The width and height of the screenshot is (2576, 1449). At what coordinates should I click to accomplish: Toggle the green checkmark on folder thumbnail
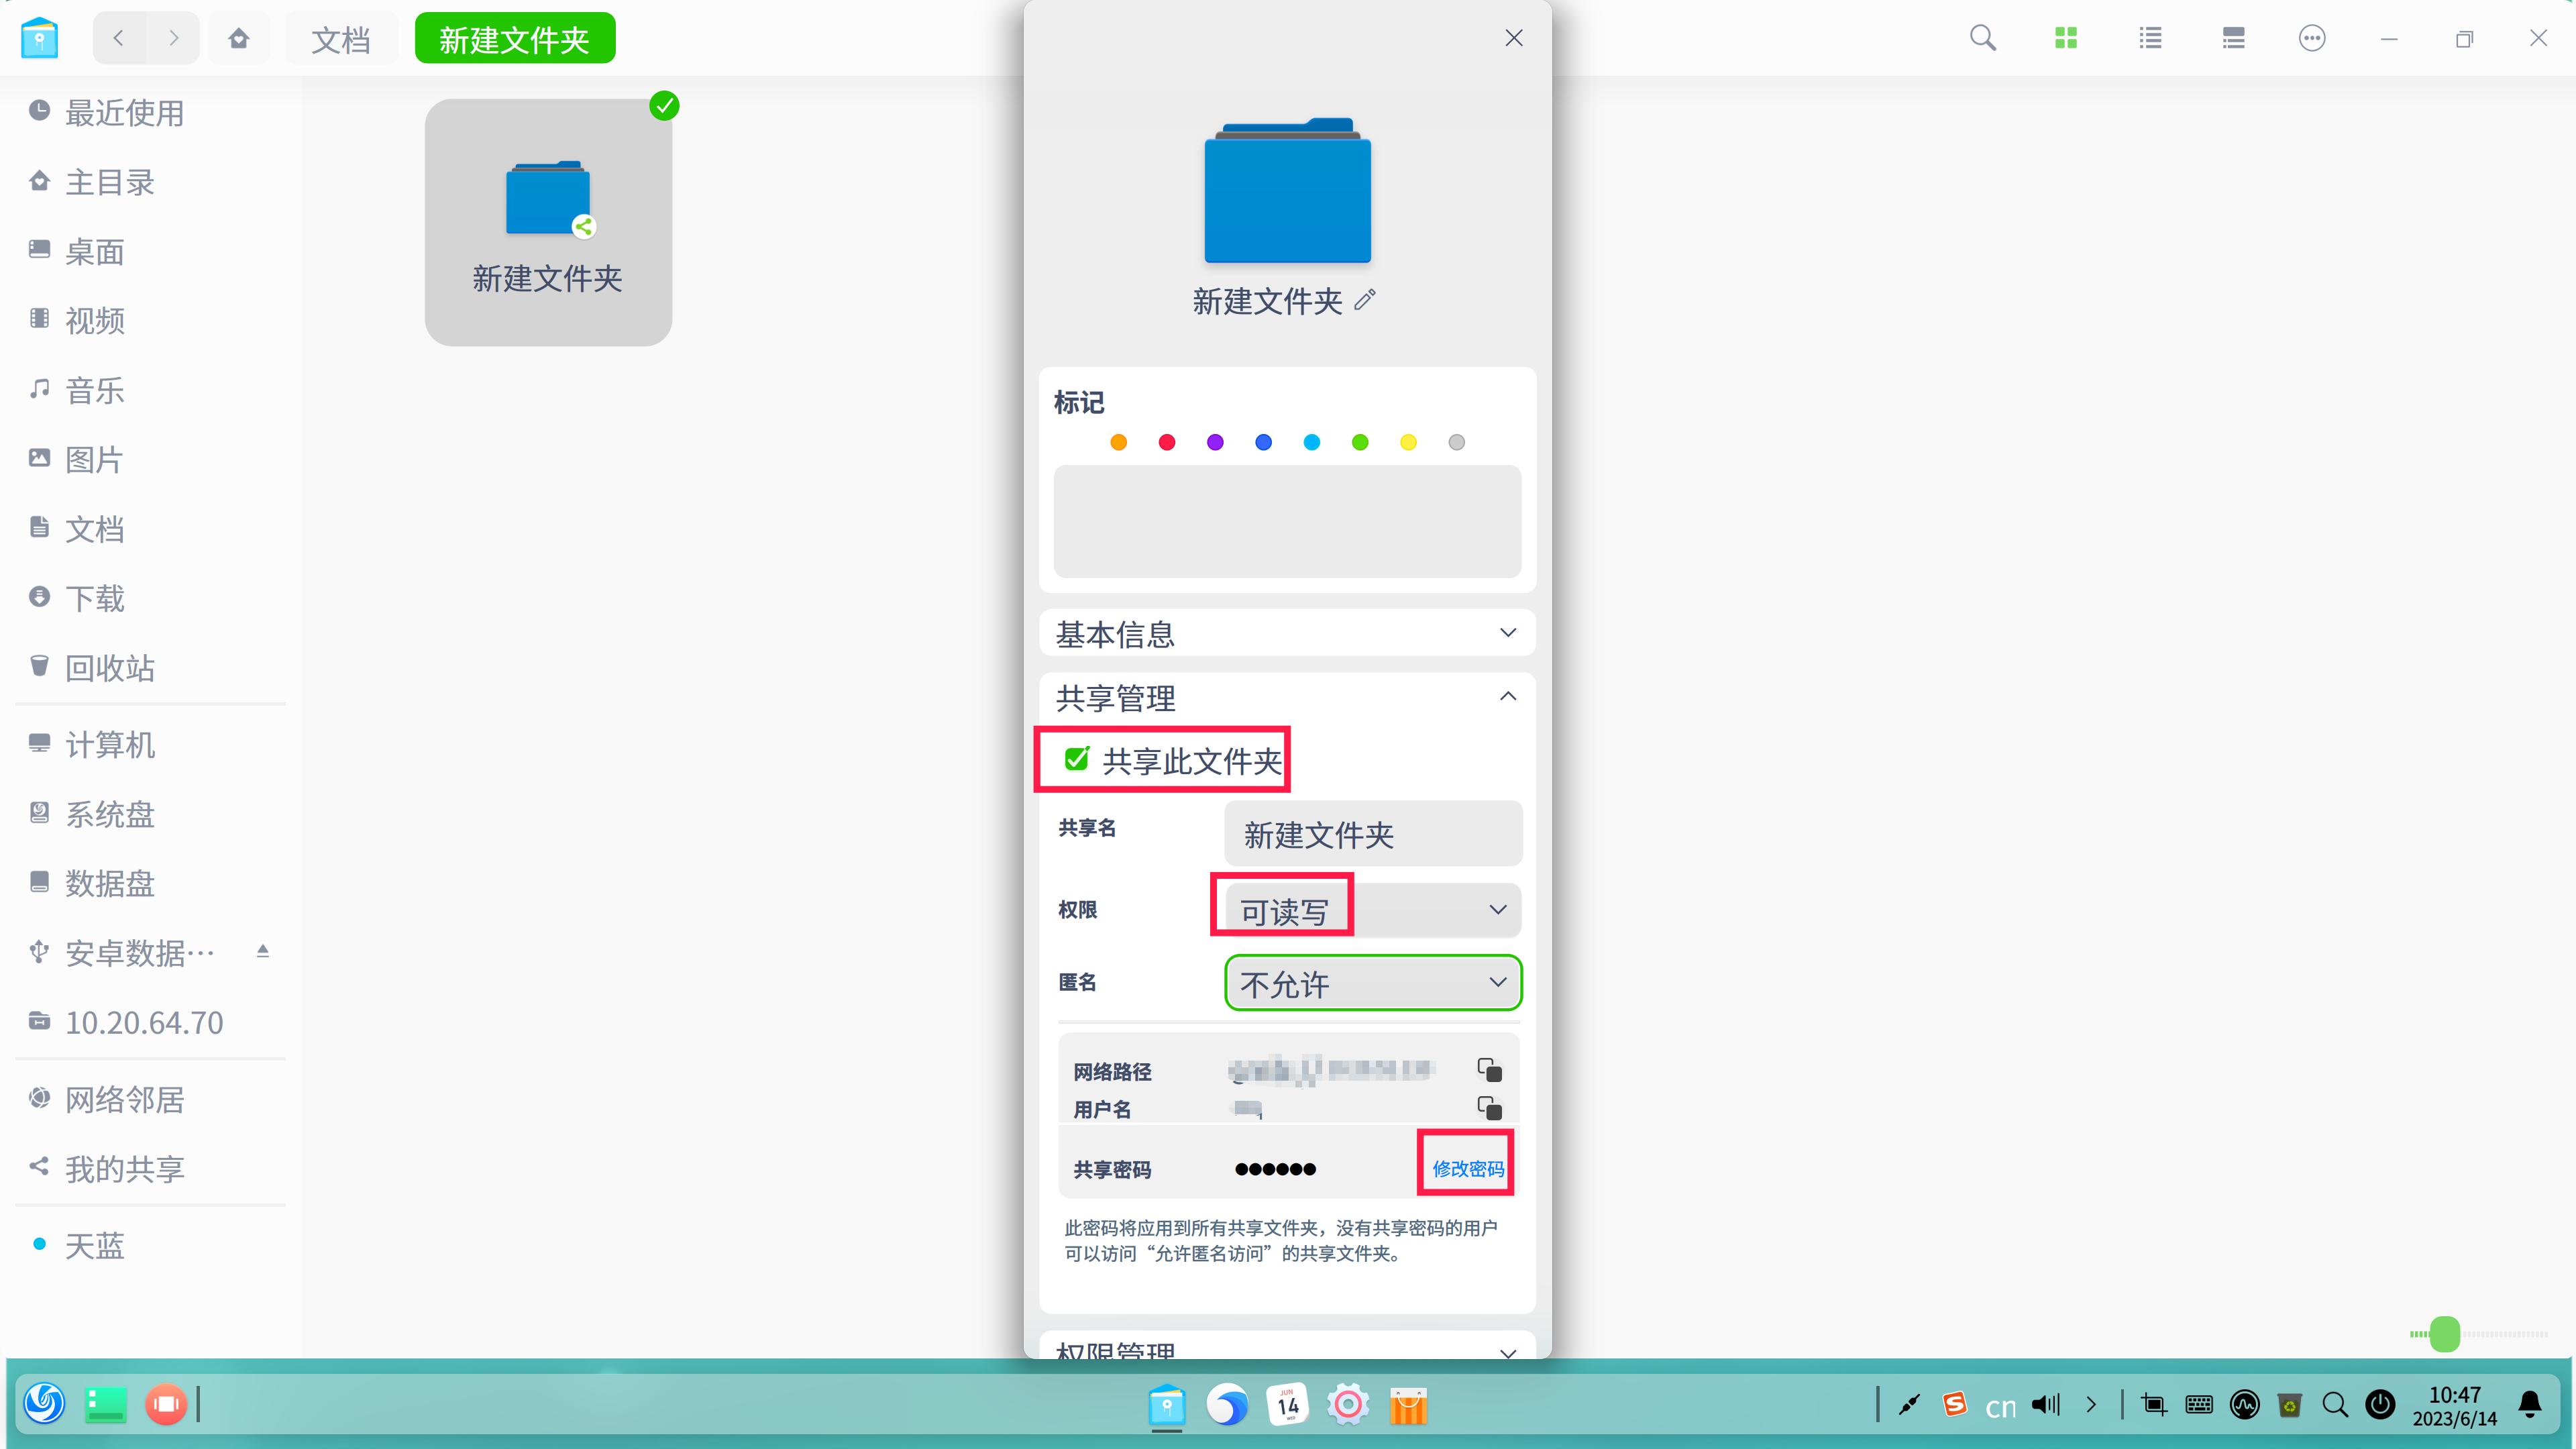tap(664, 105)
